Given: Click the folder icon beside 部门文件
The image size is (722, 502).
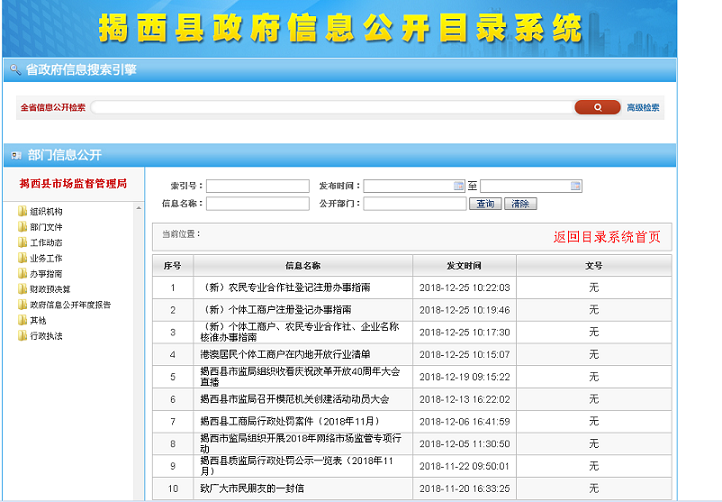Looking at the screenshot, I should point(22,227).
